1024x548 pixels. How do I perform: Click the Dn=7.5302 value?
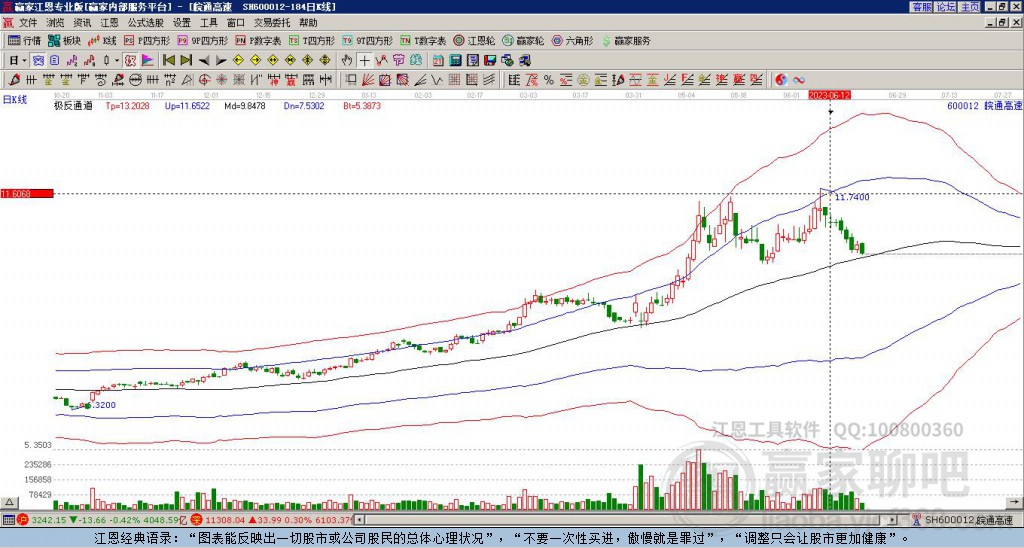coord(302,105)
